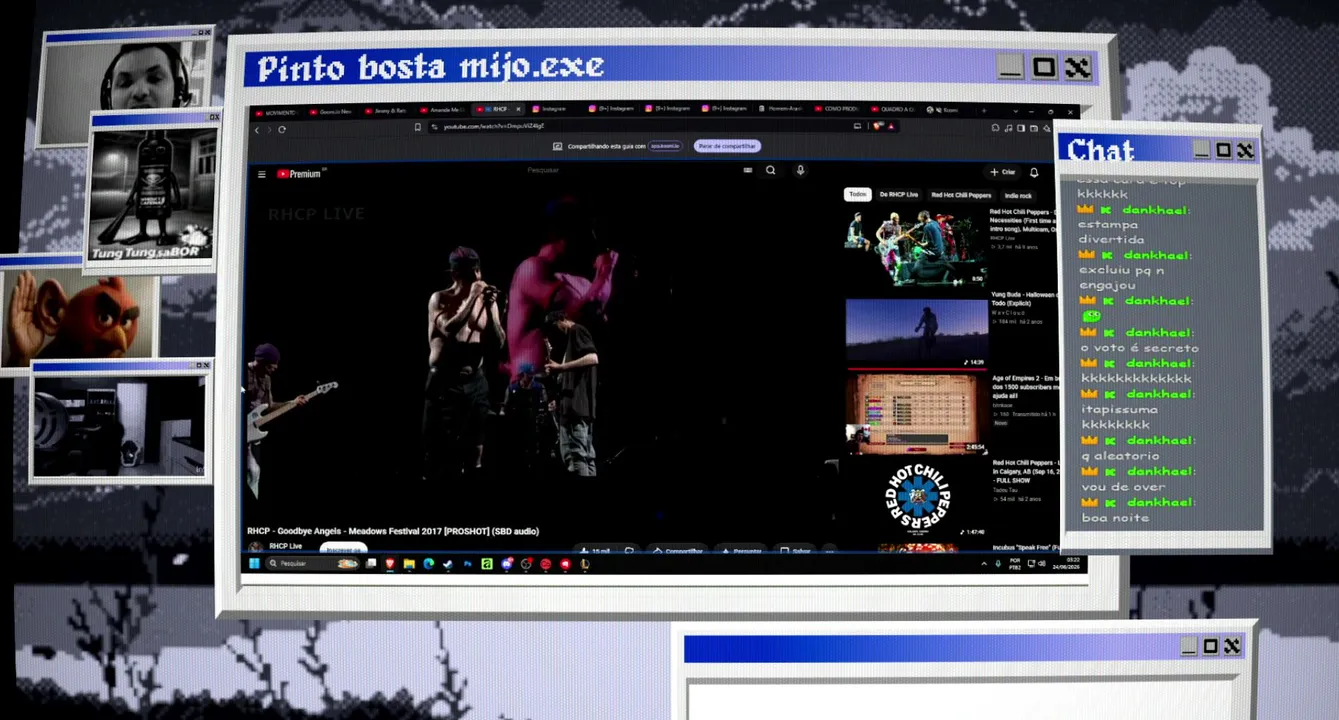Open the Homem-Aranha browser tab
1339x720 pixels.
point(780,109)
